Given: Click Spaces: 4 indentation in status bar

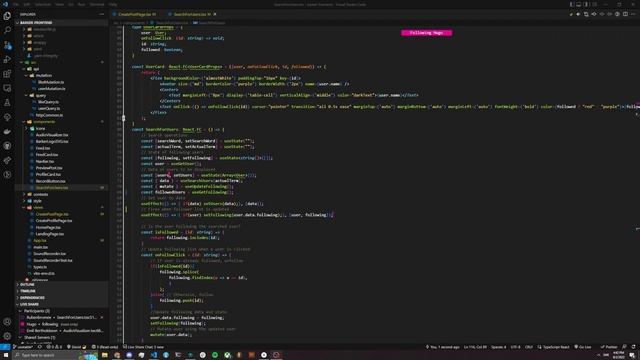Looking at the screenshot, I should (498, 347).
